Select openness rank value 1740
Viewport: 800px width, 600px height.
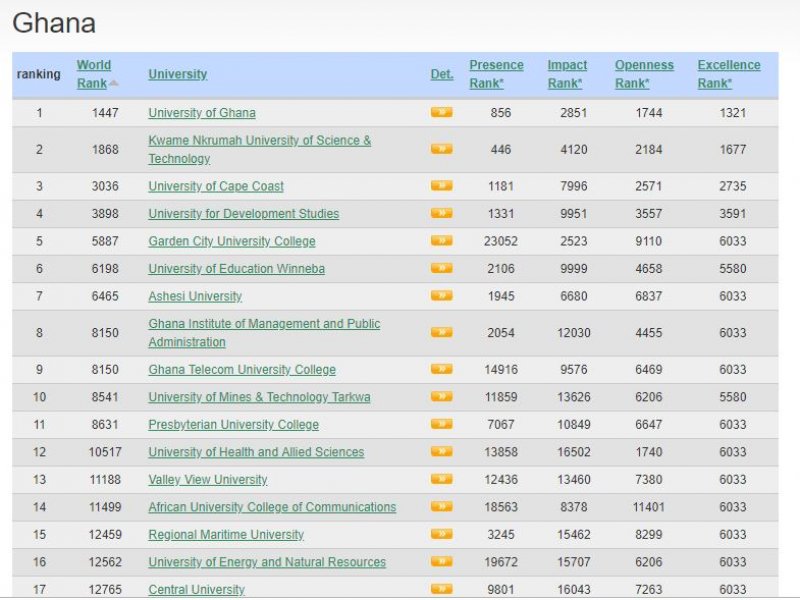[x=648, y=453]
